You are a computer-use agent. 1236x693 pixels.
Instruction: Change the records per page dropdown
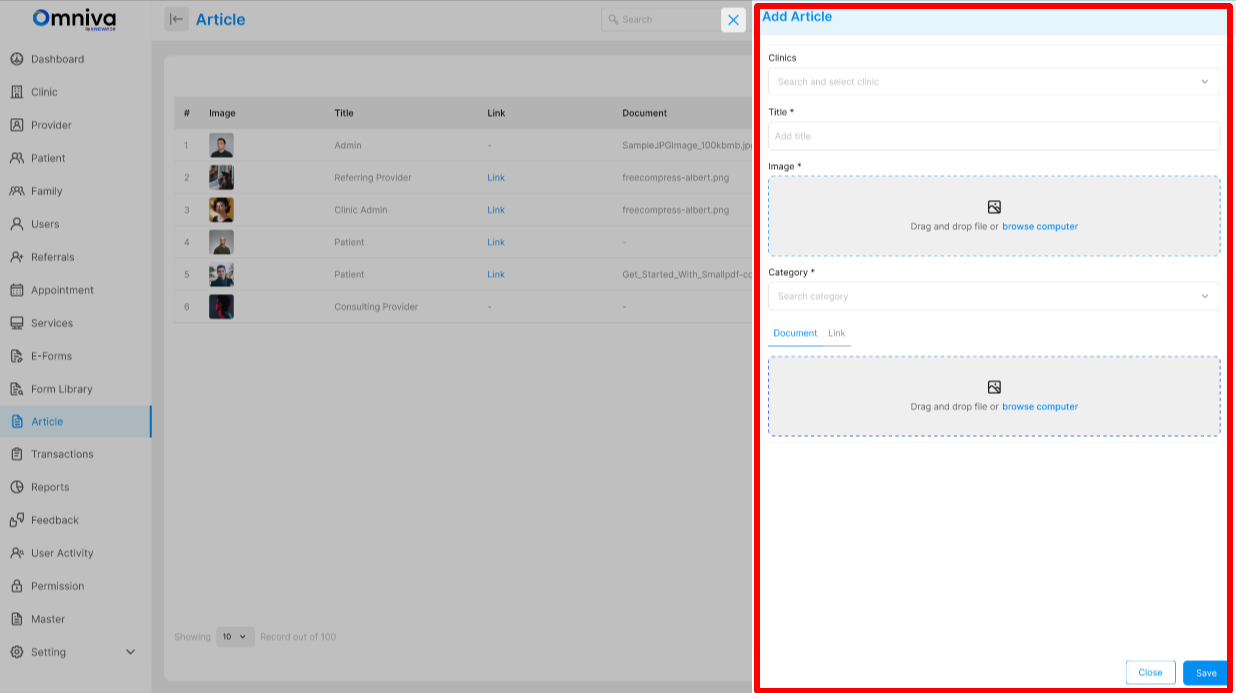[x=235, y=637]
